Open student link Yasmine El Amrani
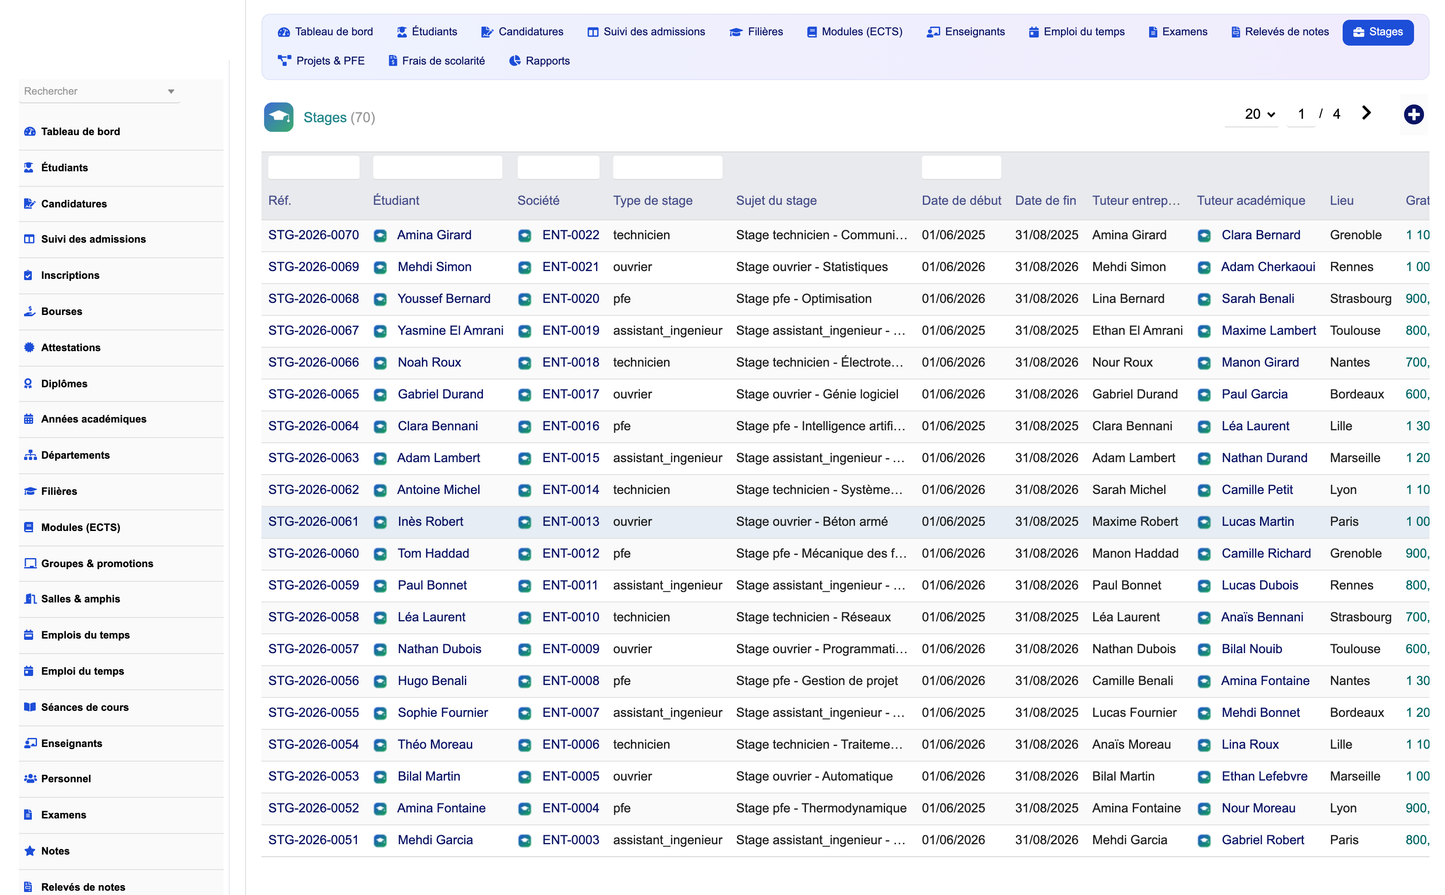The image size is (1445, 895). point(450,331)
